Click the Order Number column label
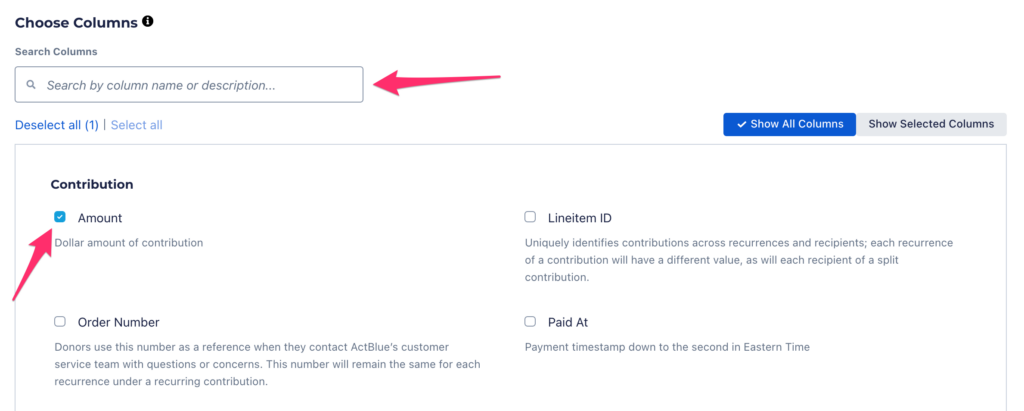Screen dimensions: 1024x411 118,322
